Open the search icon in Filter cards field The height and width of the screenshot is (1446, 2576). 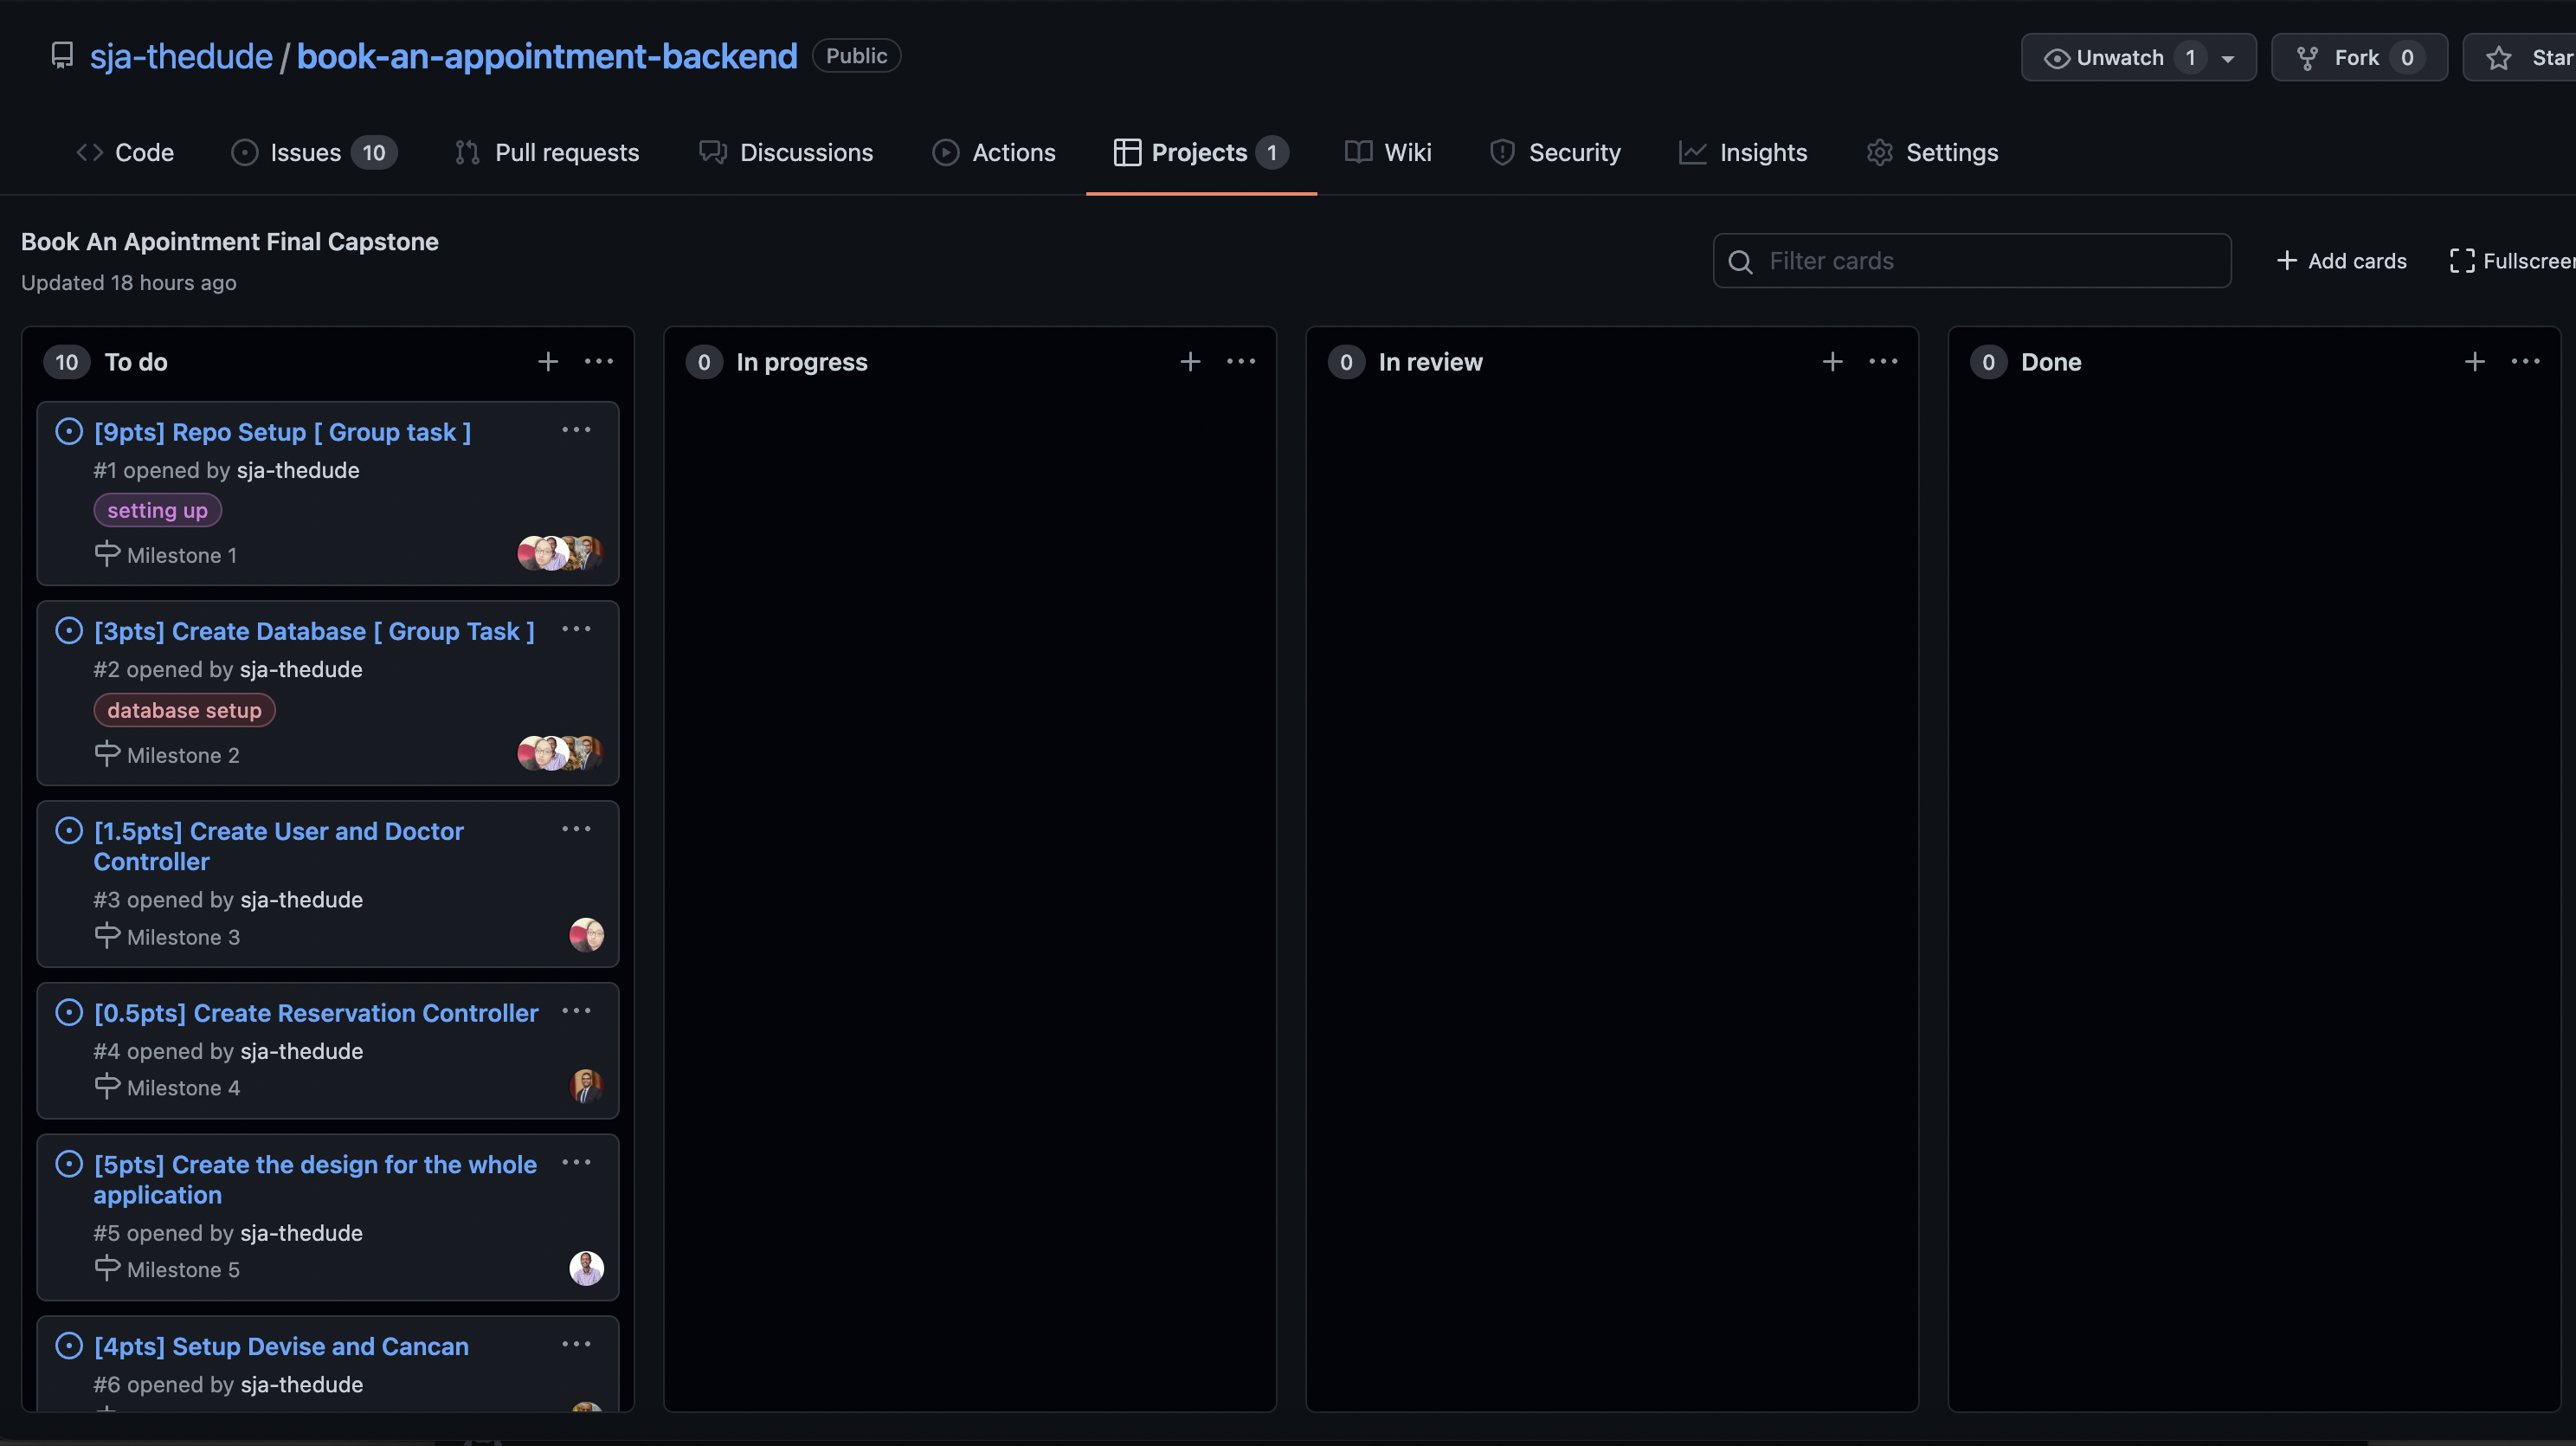[1740, 261]
